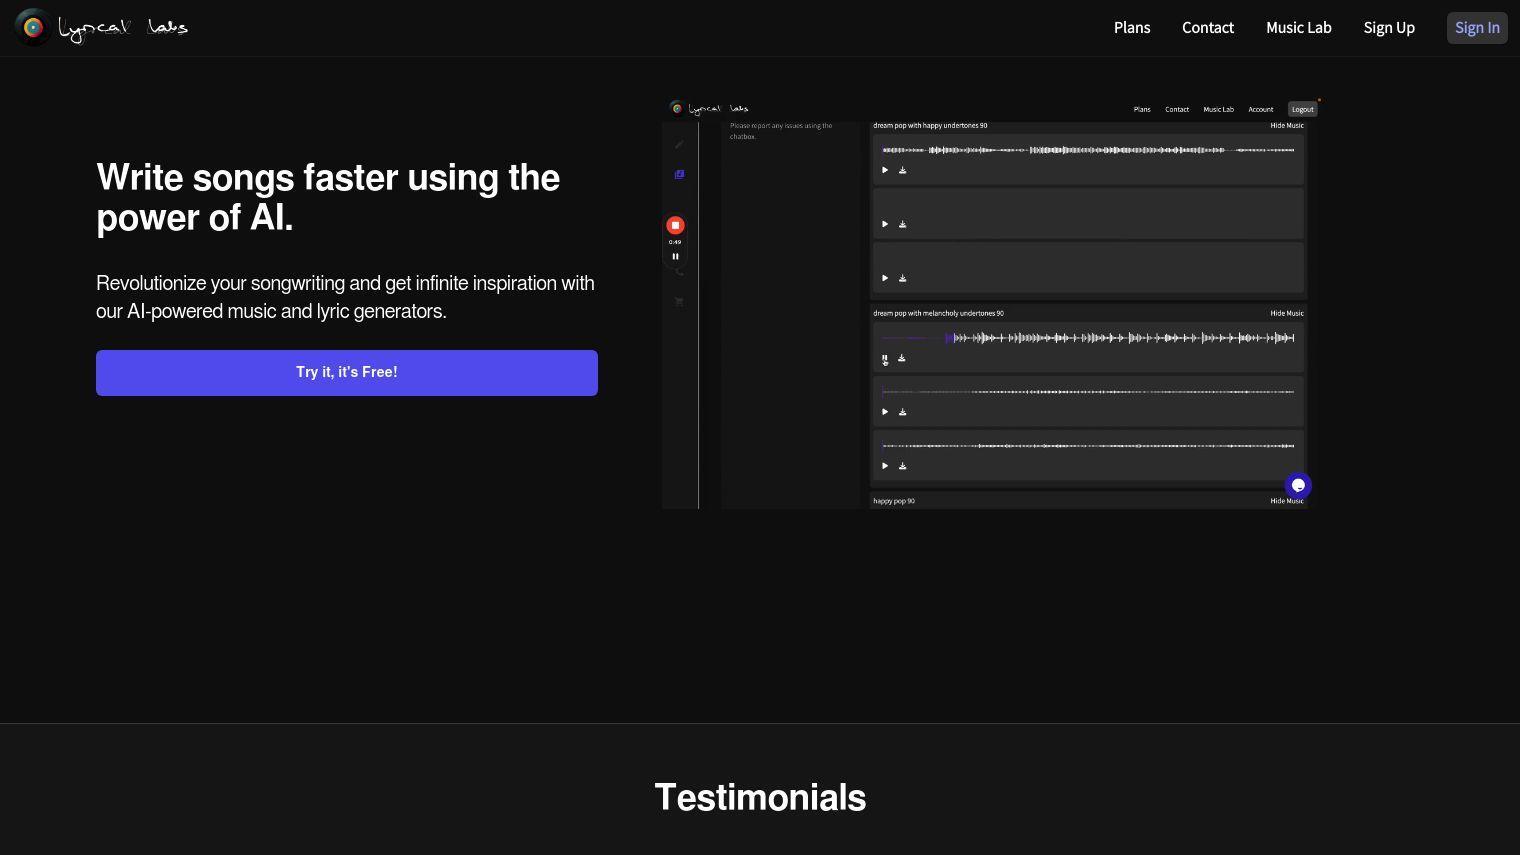Click the 'Testimonials' heading
Image resolution: width=1520 pixels, height=855 pixels.
pyautogui.click(x=760, y=798)
